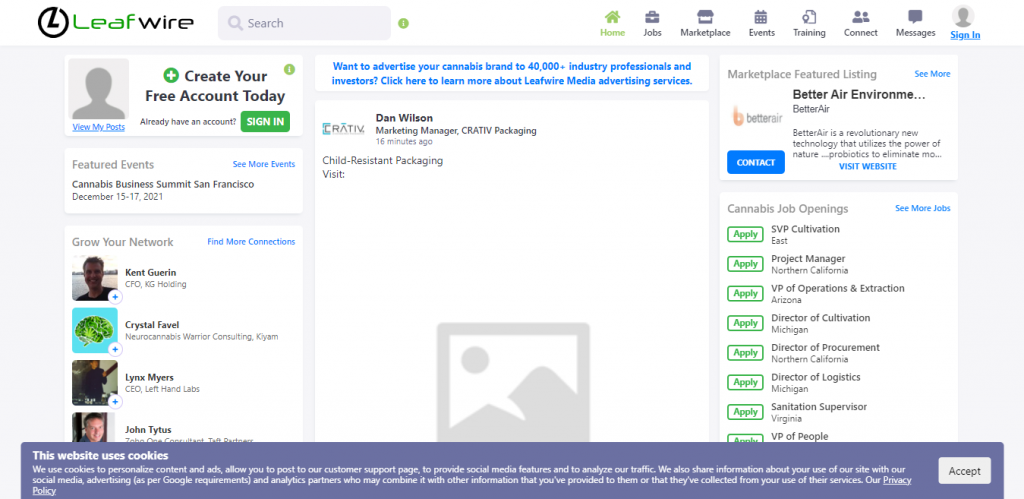
Task: Open Director of Logistics job title
Action: coord(816,377)
